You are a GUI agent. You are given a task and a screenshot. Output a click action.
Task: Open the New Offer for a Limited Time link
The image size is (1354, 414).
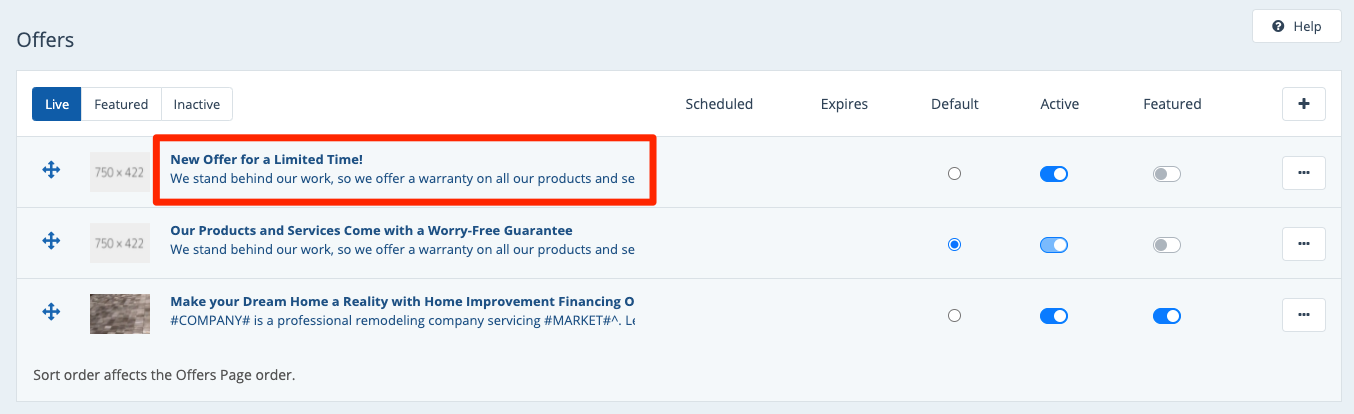[x=266, y=159]
